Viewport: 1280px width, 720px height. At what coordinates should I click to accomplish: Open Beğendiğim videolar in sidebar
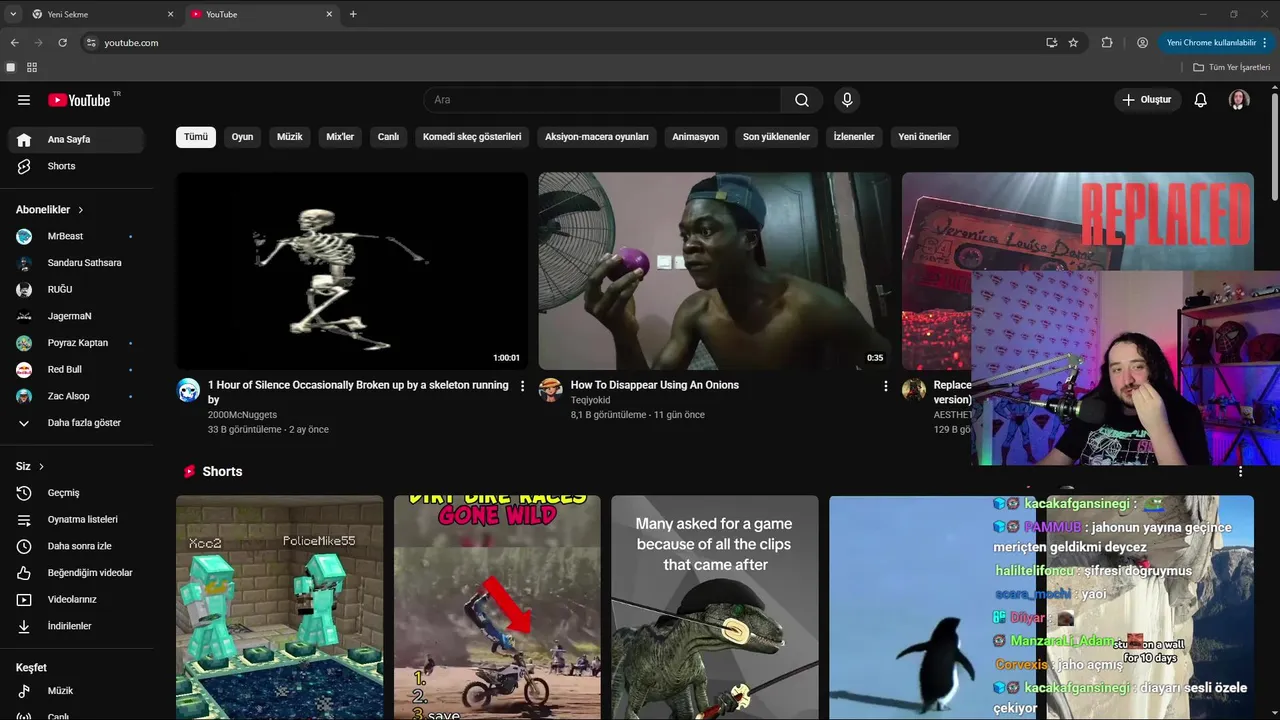coord(76,573)
